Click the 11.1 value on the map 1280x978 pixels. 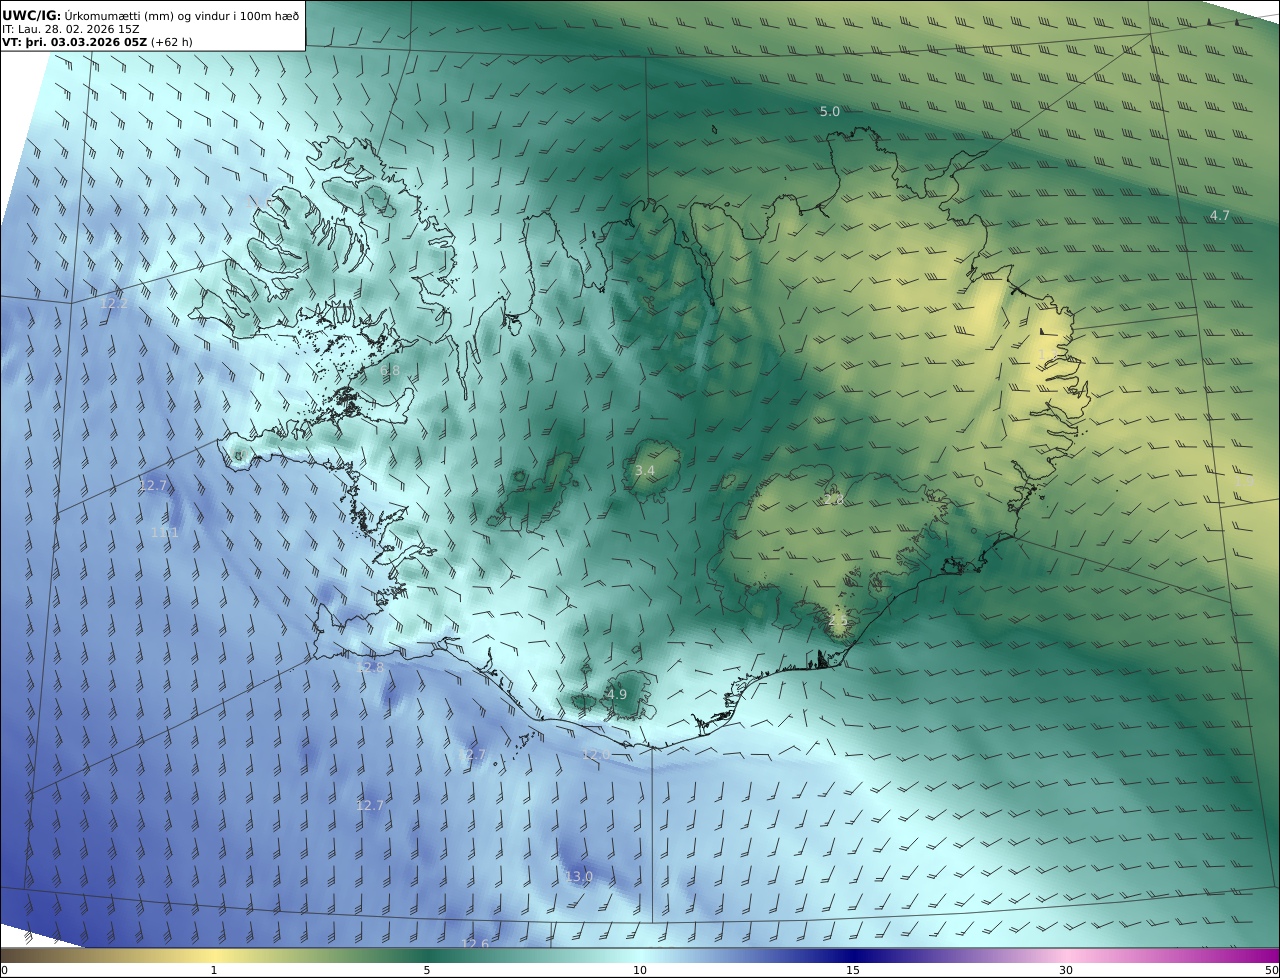[164, 533]
